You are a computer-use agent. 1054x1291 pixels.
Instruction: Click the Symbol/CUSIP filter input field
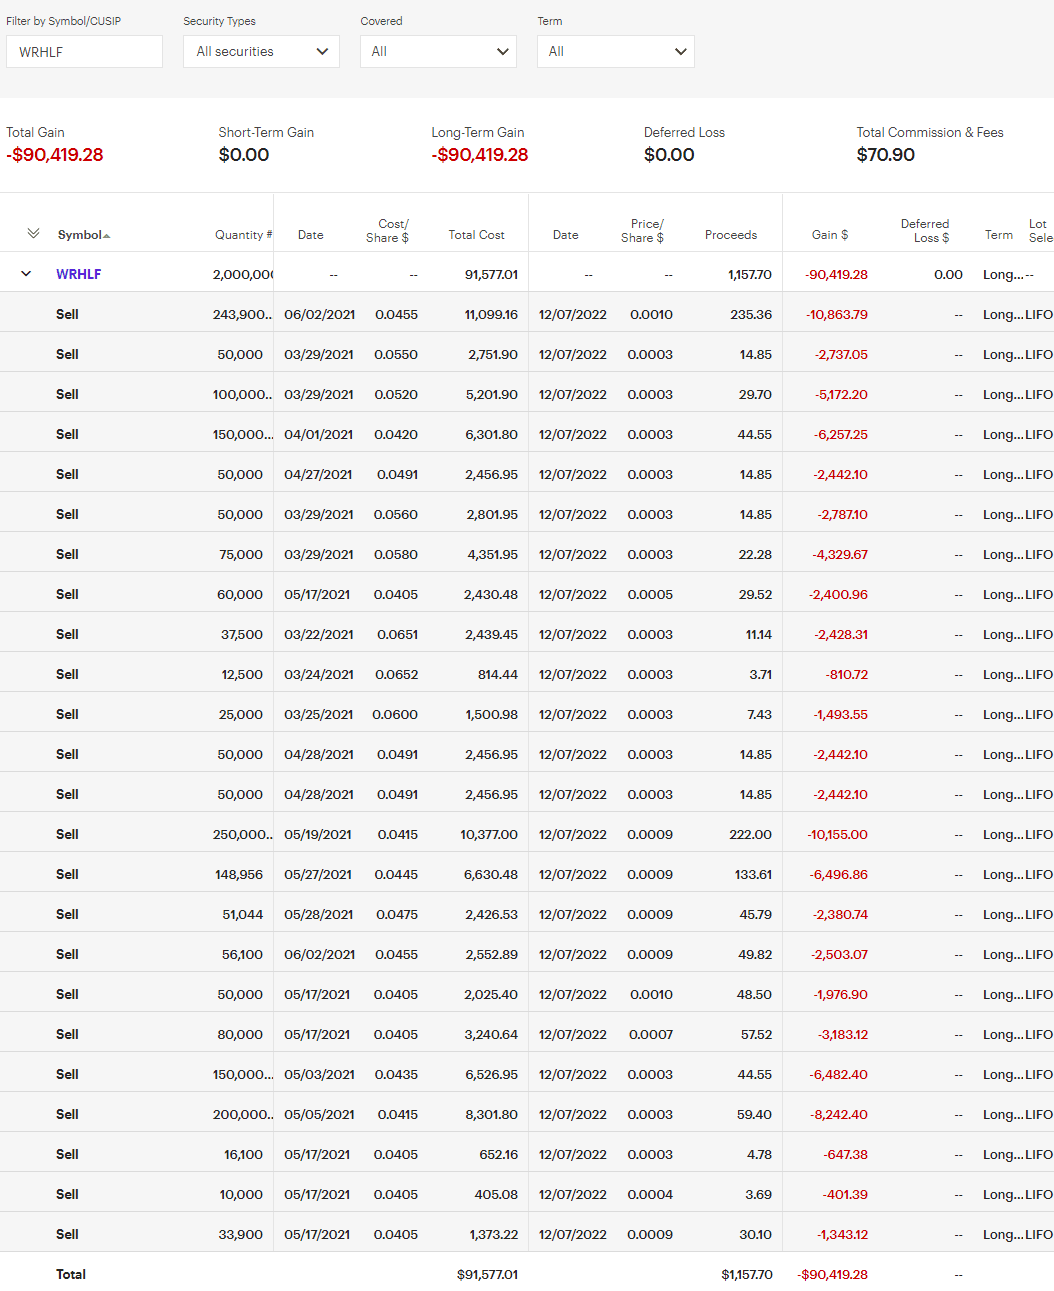click(84, 52)
